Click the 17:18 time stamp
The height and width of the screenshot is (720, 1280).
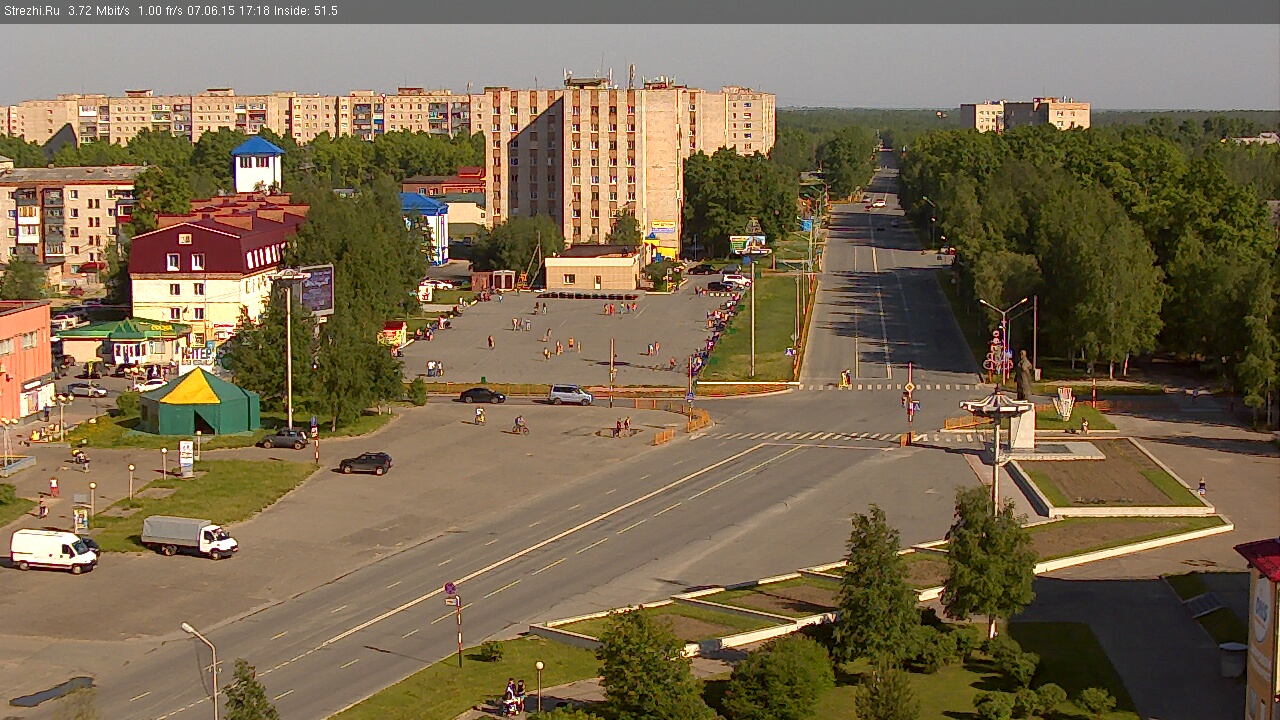coord(255,11)
